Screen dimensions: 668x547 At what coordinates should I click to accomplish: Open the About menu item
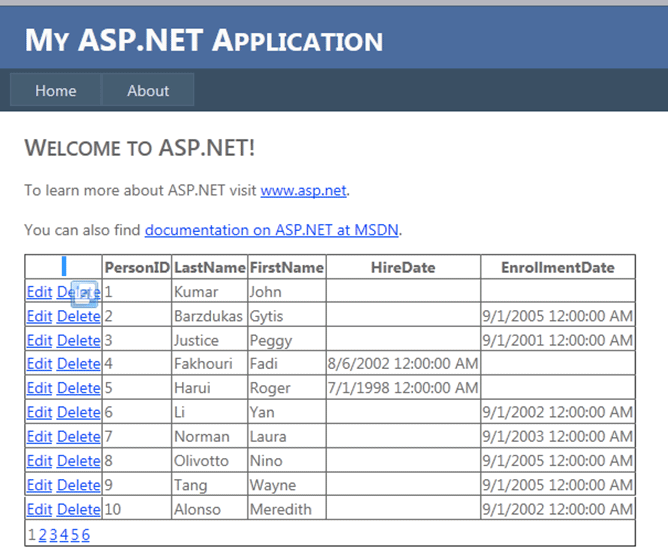[148, 90]
